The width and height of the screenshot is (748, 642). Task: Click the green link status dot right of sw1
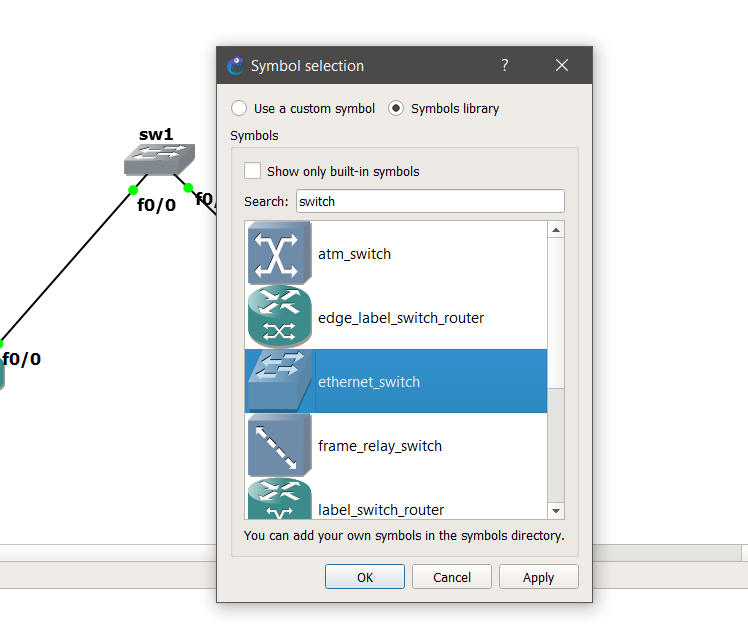pos(188,187)
